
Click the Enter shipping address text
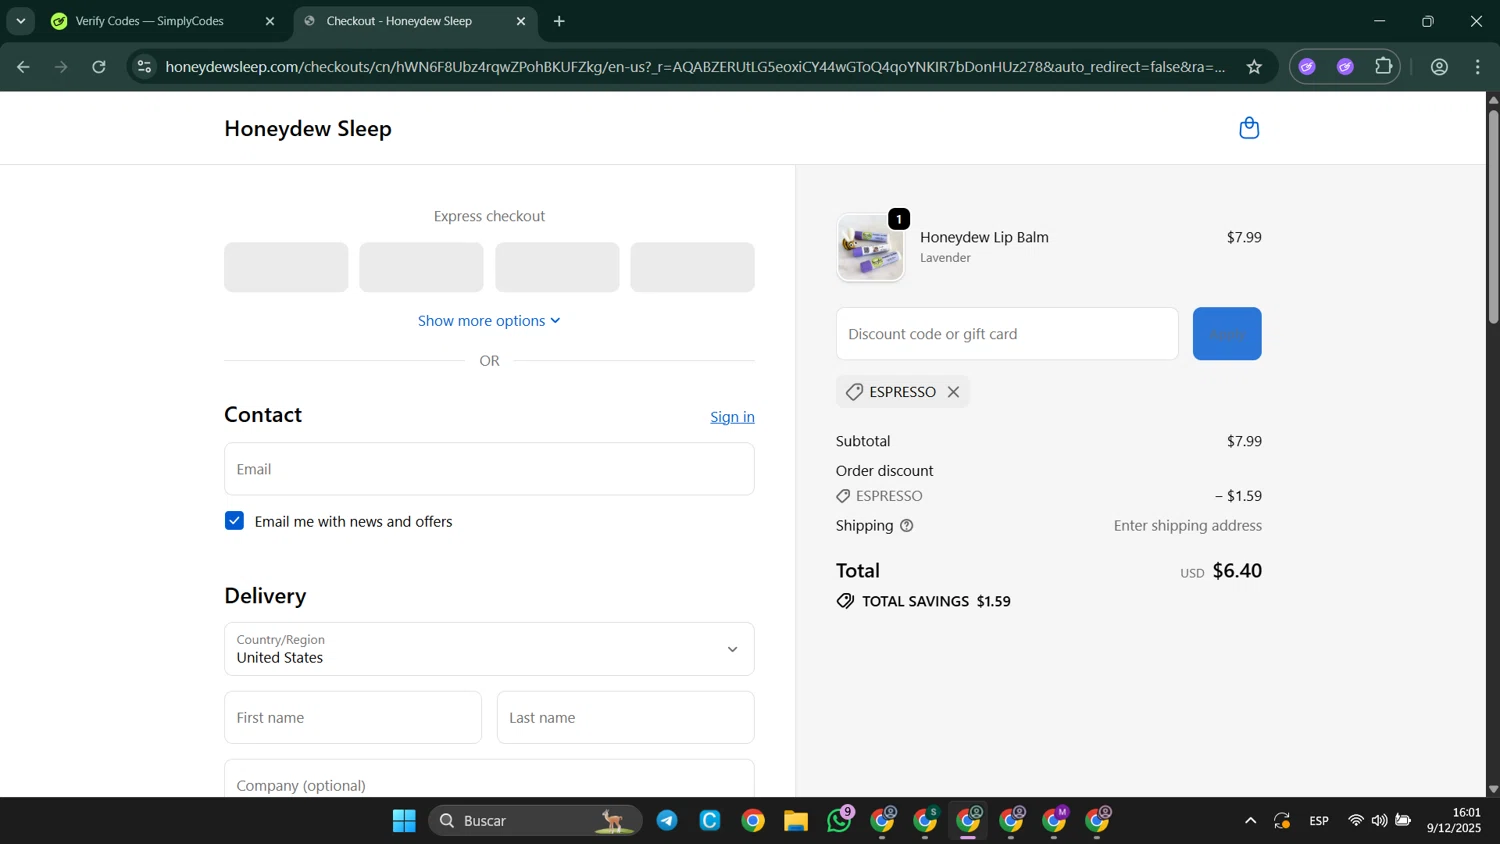pos(1188,526)
